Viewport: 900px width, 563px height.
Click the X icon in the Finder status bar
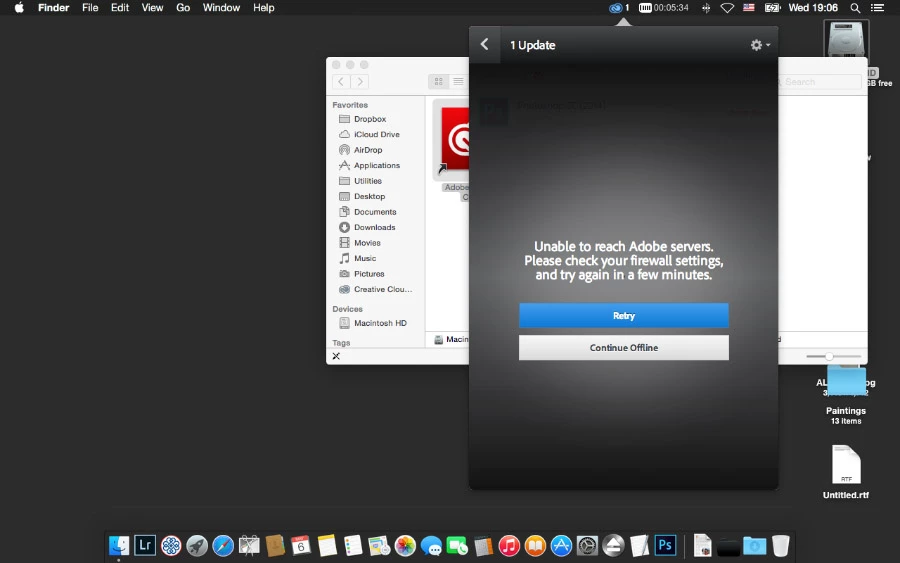336,356
